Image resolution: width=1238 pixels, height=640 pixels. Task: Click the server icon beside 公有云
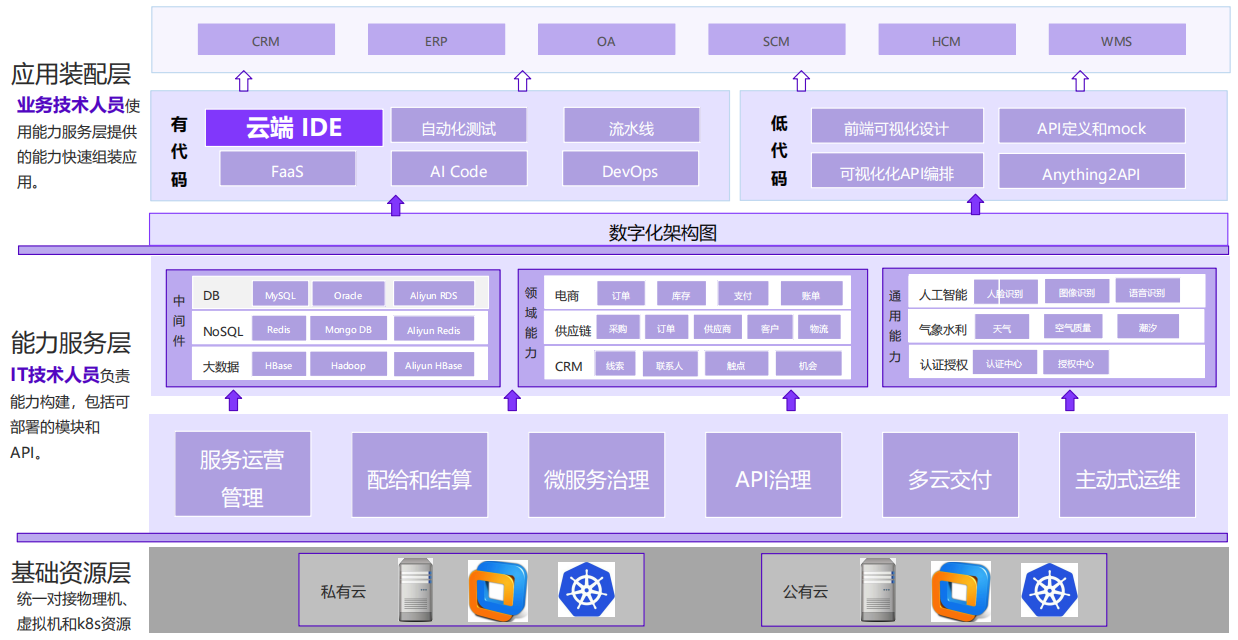coord(877,589)
